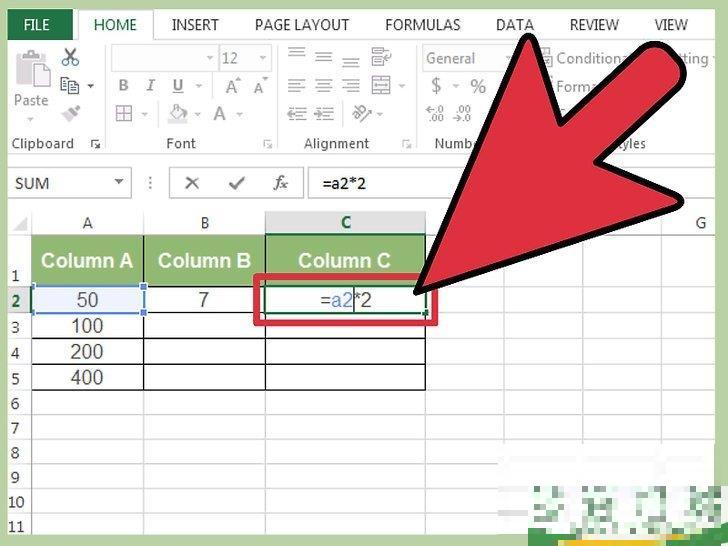728x546 pixels.
Task: Open Clipboard dialog launcher
Action: (x=96, y=144)
